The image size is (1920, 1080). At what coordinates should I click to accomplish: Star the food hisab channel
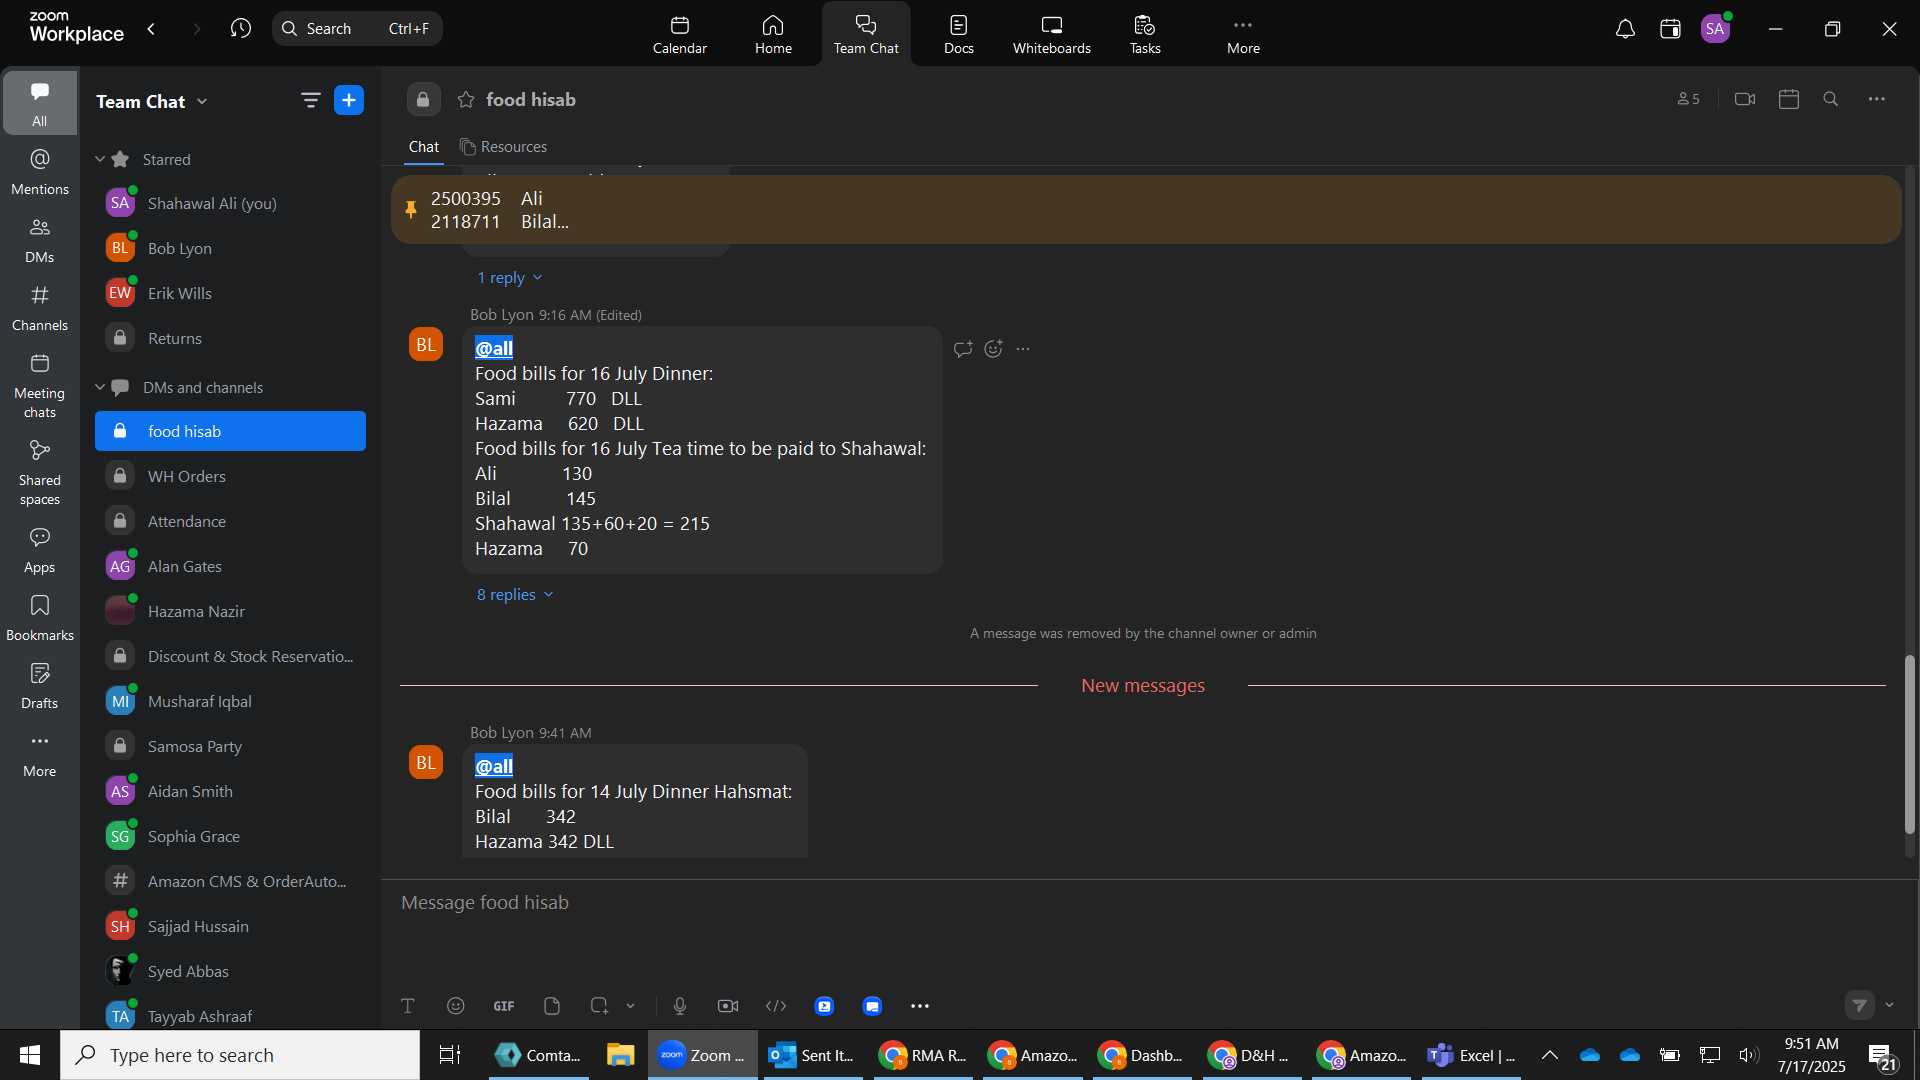point(466,100)
